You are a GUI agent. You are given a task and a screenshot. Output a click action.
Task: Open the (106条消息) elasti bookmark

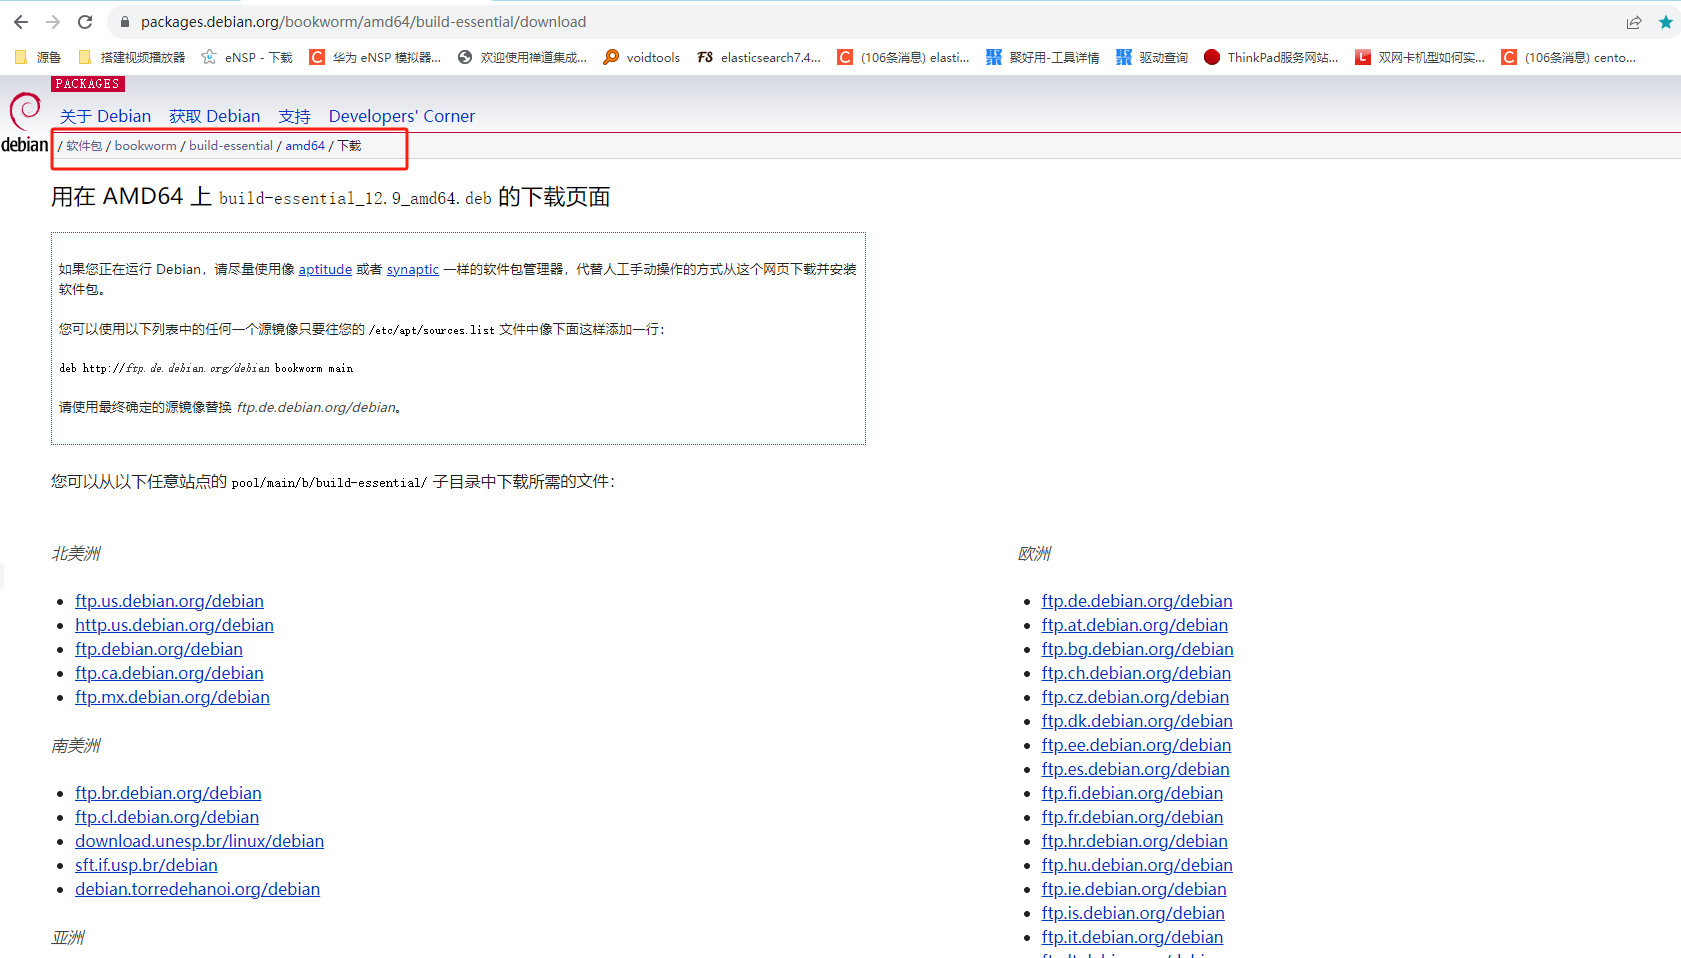(903, 57)
